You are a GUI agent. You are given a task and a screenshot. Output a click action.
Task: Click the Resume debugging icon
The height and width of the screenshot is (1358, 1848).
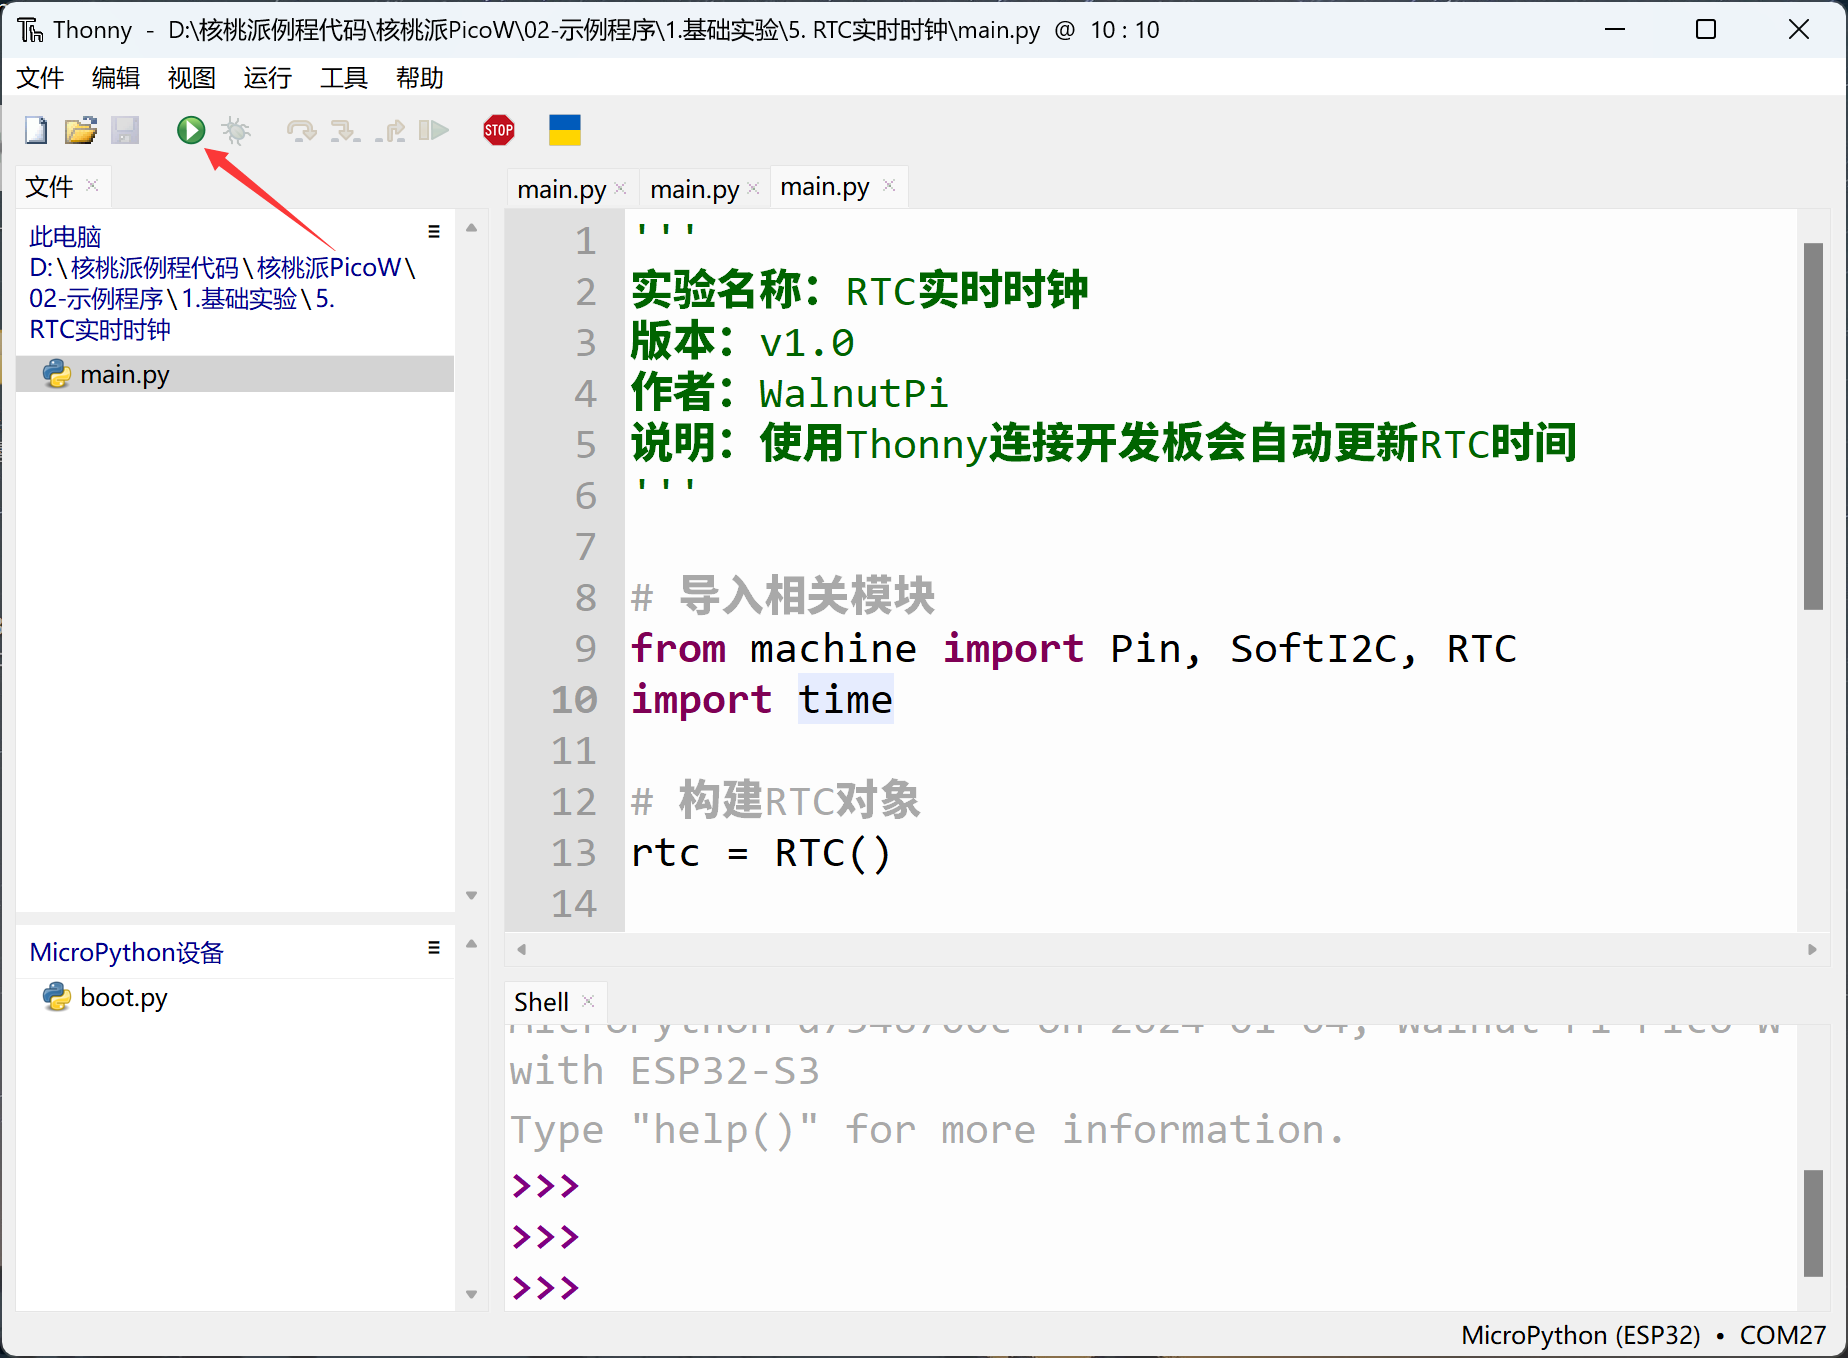(x=433, y=130)
